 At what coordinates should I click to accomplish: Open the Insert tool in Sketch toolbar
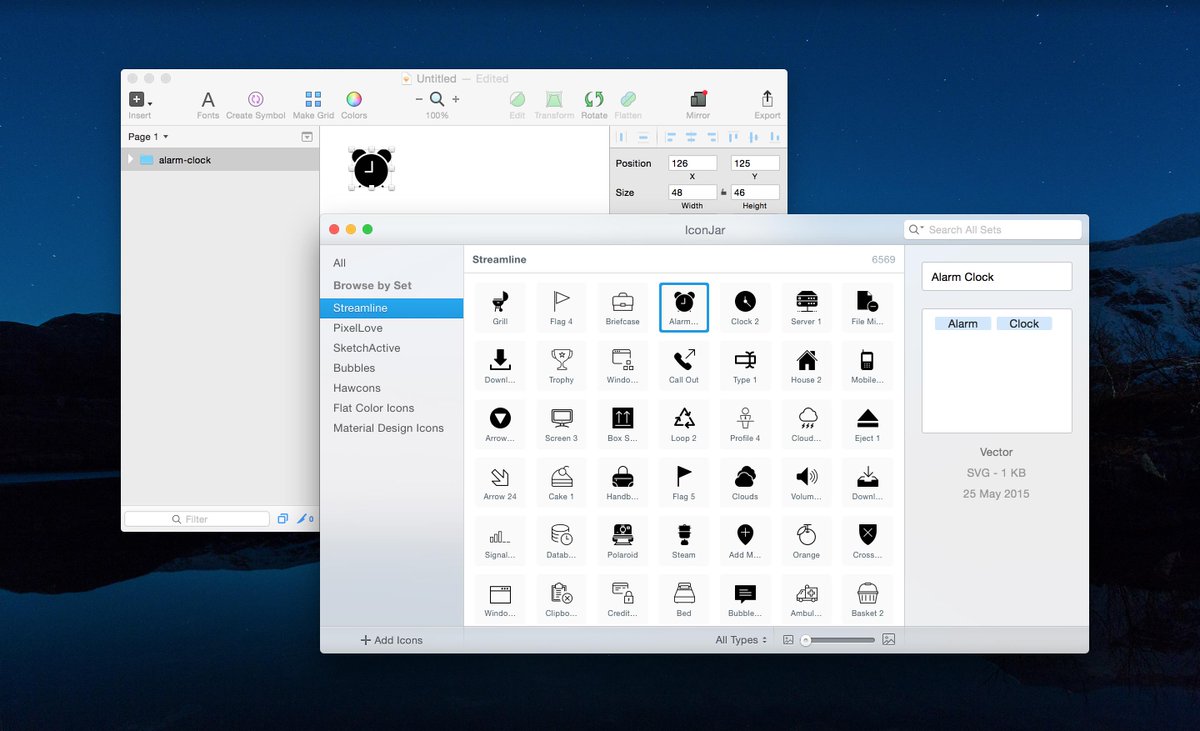[x=140, y=104]
